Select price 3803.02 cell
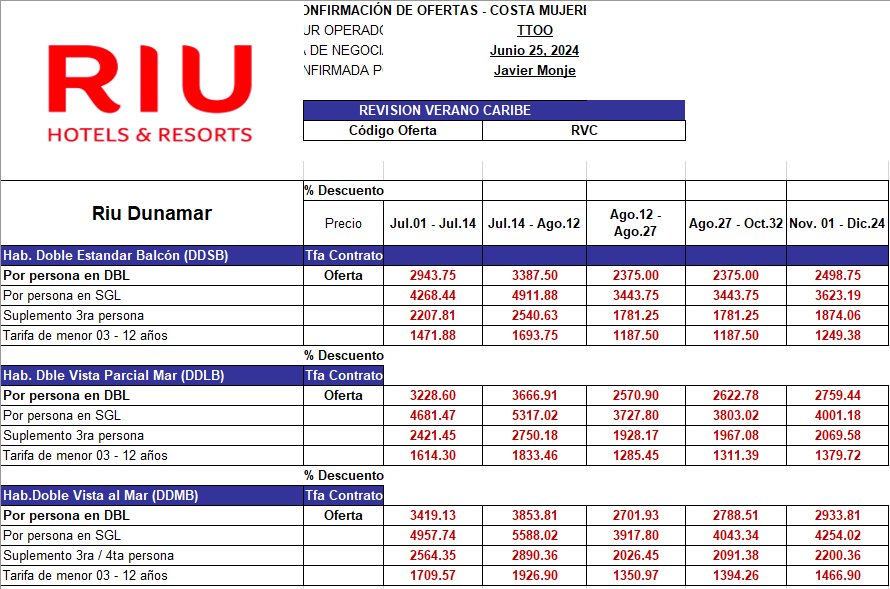Screen dimensions: 890x589 736,415
